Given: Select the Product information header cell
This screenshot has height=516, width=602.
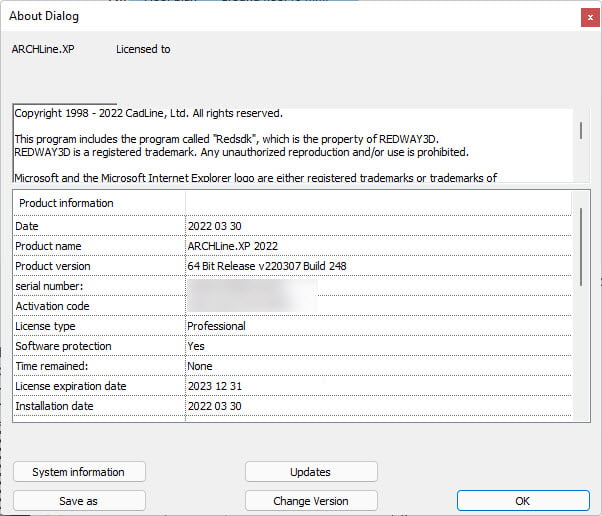Looking at the screenshot, I should tap(99, 203).
